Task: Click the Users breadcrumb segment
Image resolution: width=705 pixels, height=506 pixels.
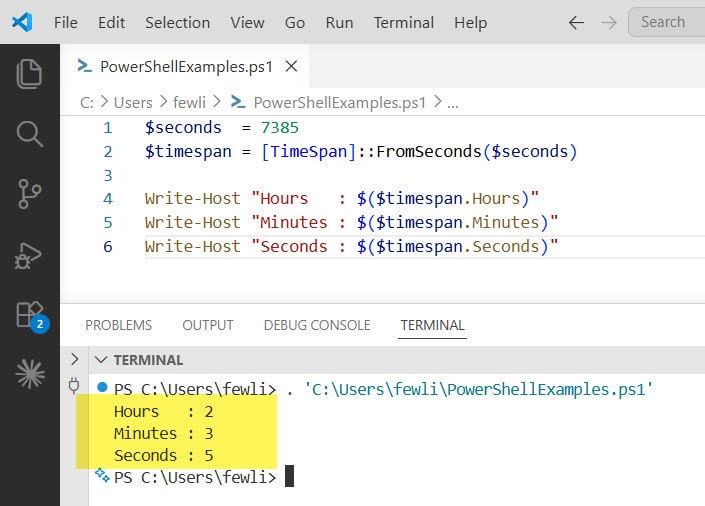Action: pyautogui.click(x=133, y=103)
